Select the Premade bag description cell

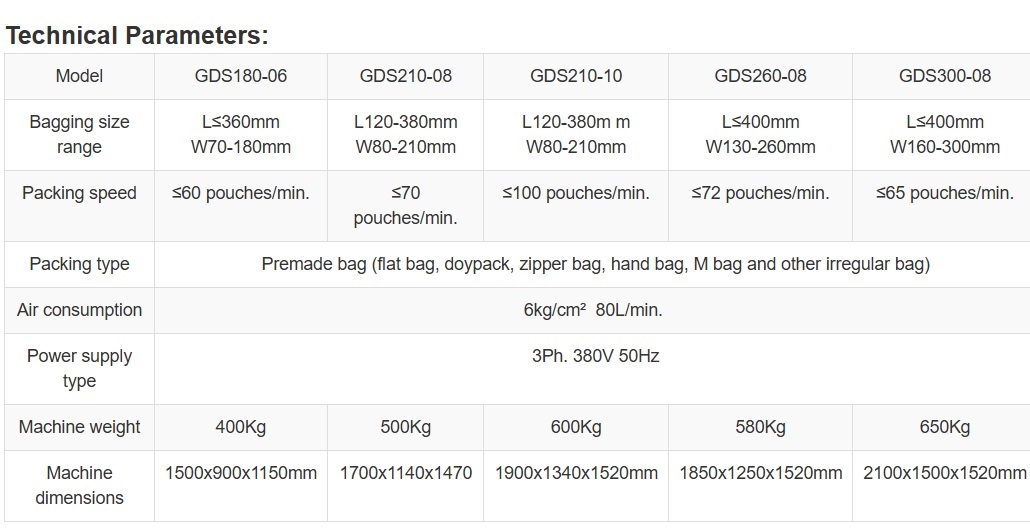pos(595,264)
